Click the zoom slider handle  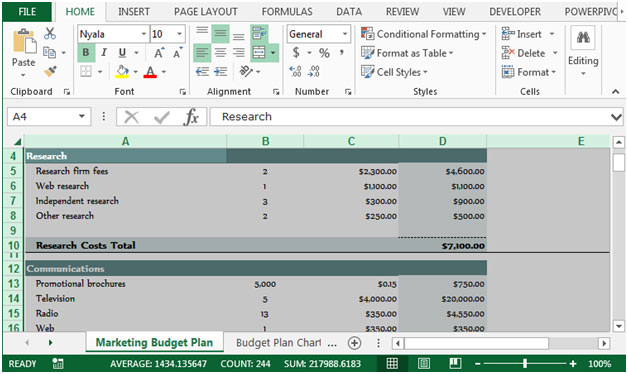(x=525, y=364)
